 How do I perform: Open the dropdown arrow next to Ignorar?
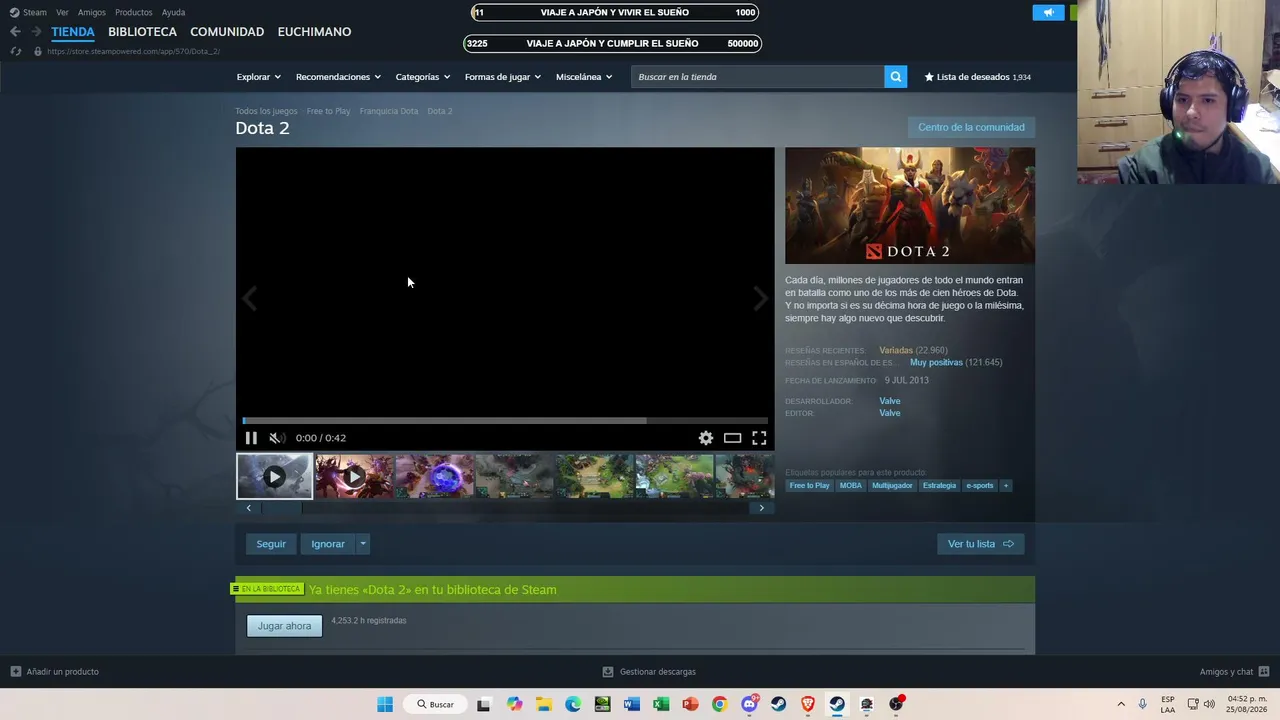click(x=363, y=544)
